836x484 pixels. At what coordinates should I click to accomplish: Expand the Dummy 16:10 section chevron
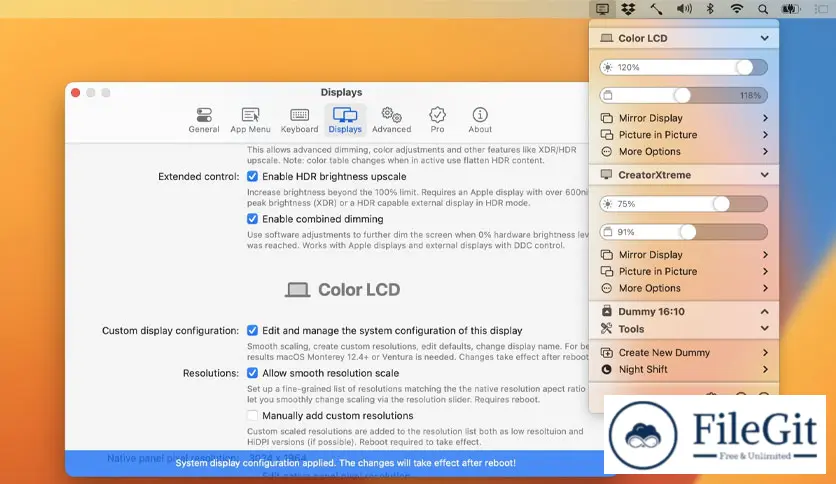[765, 312]
